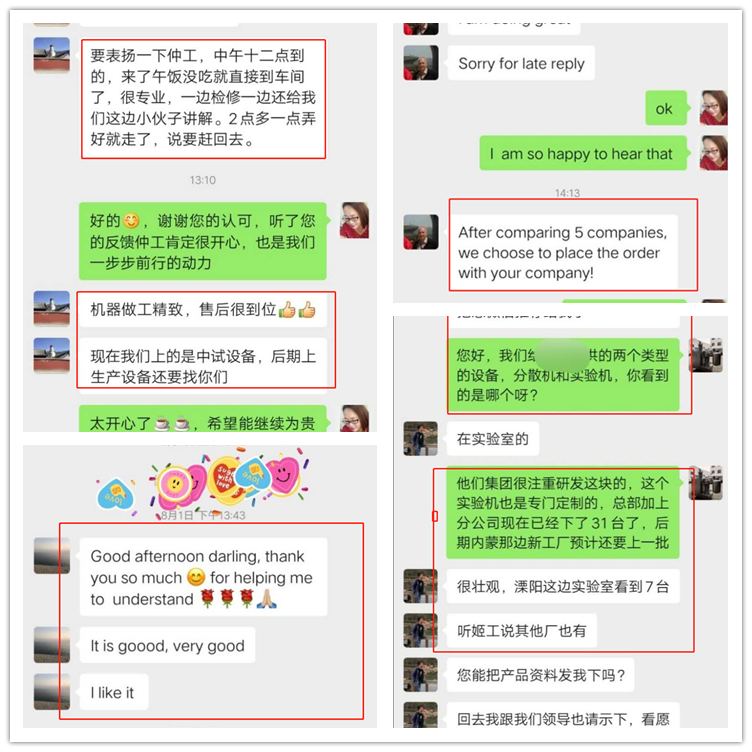Tap the '听姬工说其他厂也有' message bubble
752x752 pixels.
(x=522, y=630)
